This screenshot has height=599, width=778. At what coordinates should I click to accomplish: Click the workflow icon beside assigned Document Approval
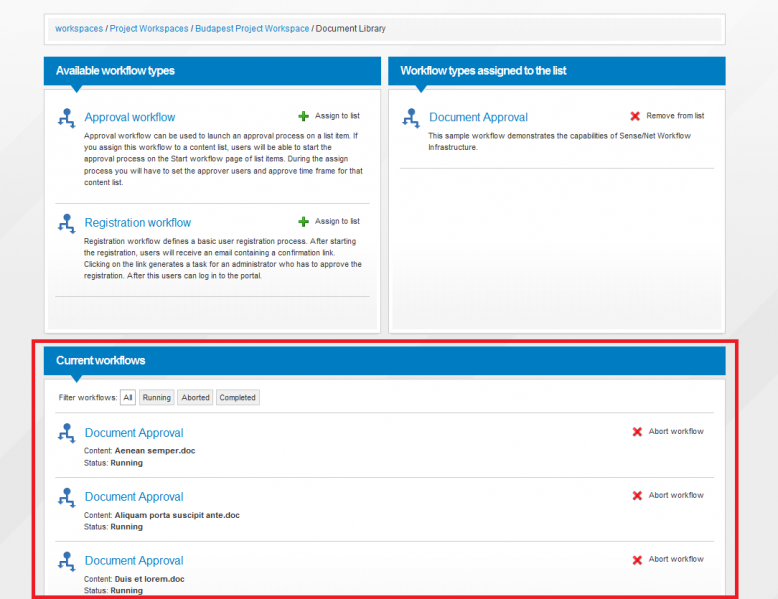(411, 119)
